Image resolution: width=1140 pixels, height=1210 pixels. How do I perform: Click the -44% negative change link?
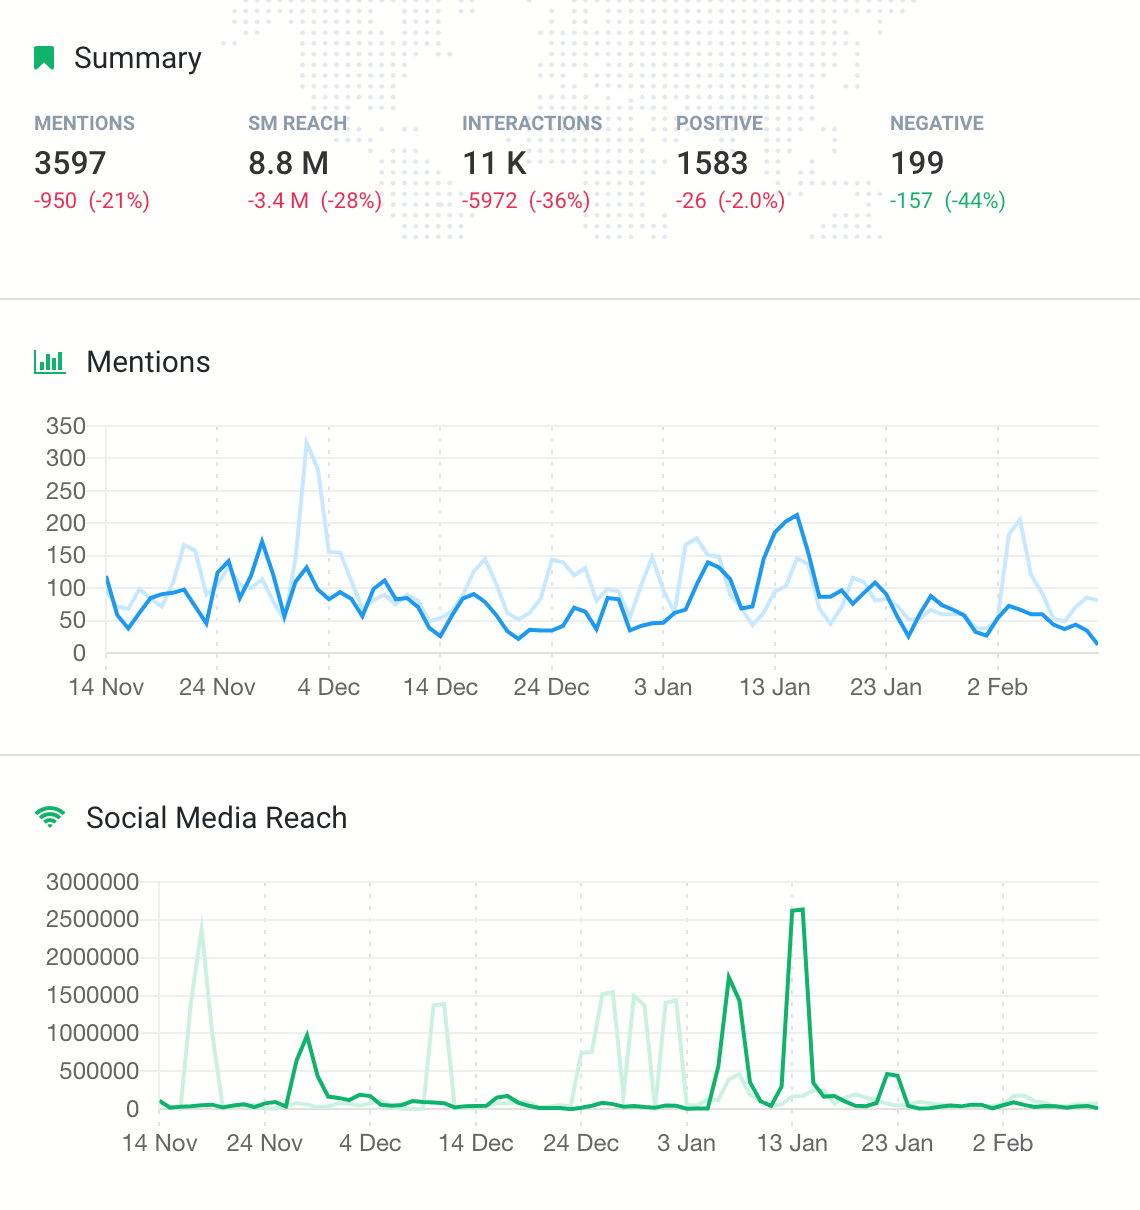(x=974, y=200)
